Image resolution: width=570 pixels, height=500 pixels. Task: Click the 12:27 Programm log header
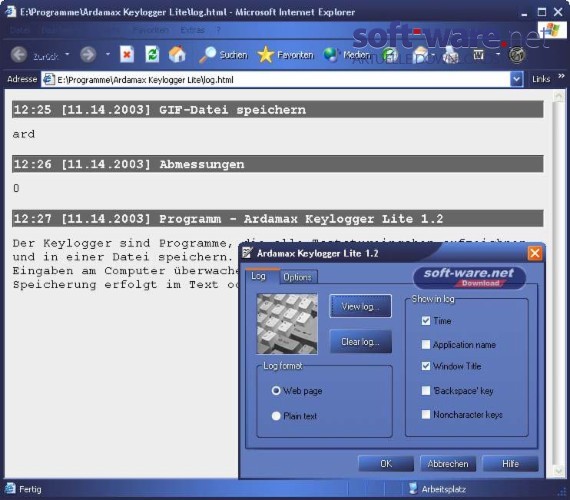tap(278, 219)
